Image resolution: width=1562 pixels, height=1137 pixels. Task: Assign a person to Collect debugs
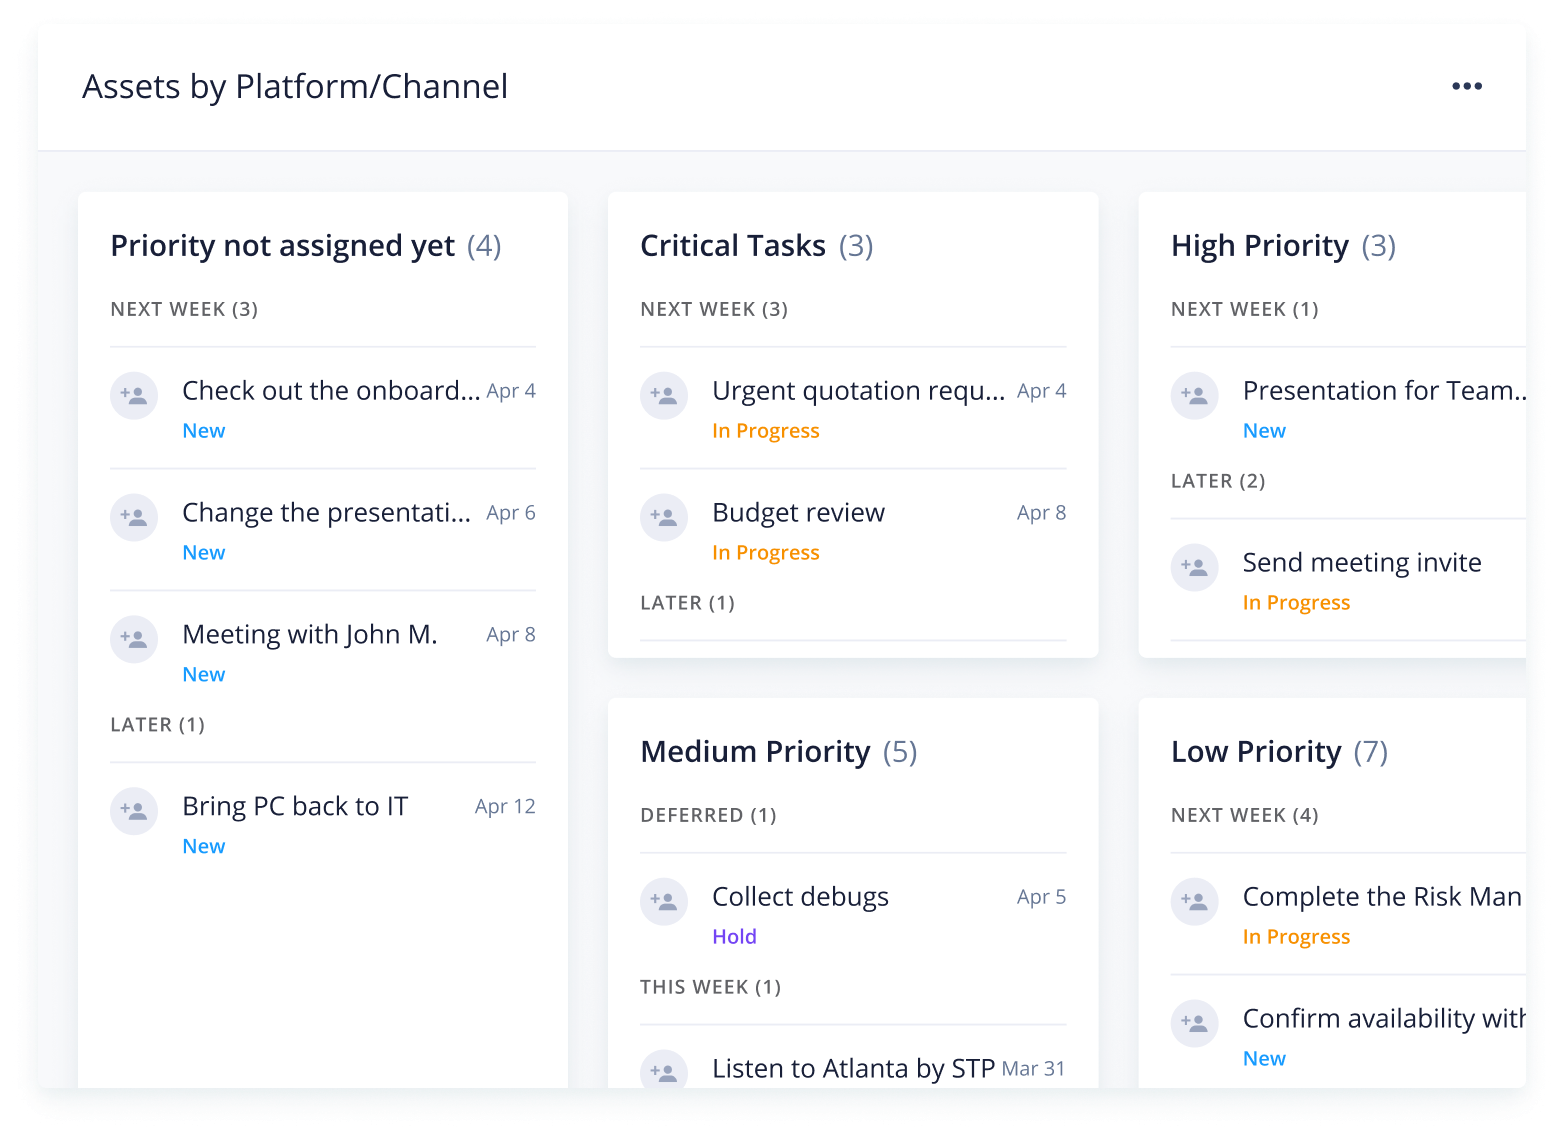pos(664,902)
